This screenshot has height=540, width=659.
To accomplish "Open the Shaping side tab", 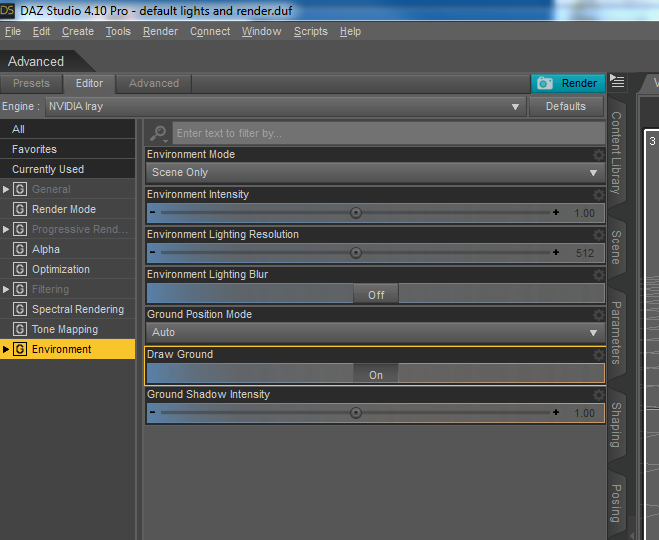I will (x=616, y=425).
